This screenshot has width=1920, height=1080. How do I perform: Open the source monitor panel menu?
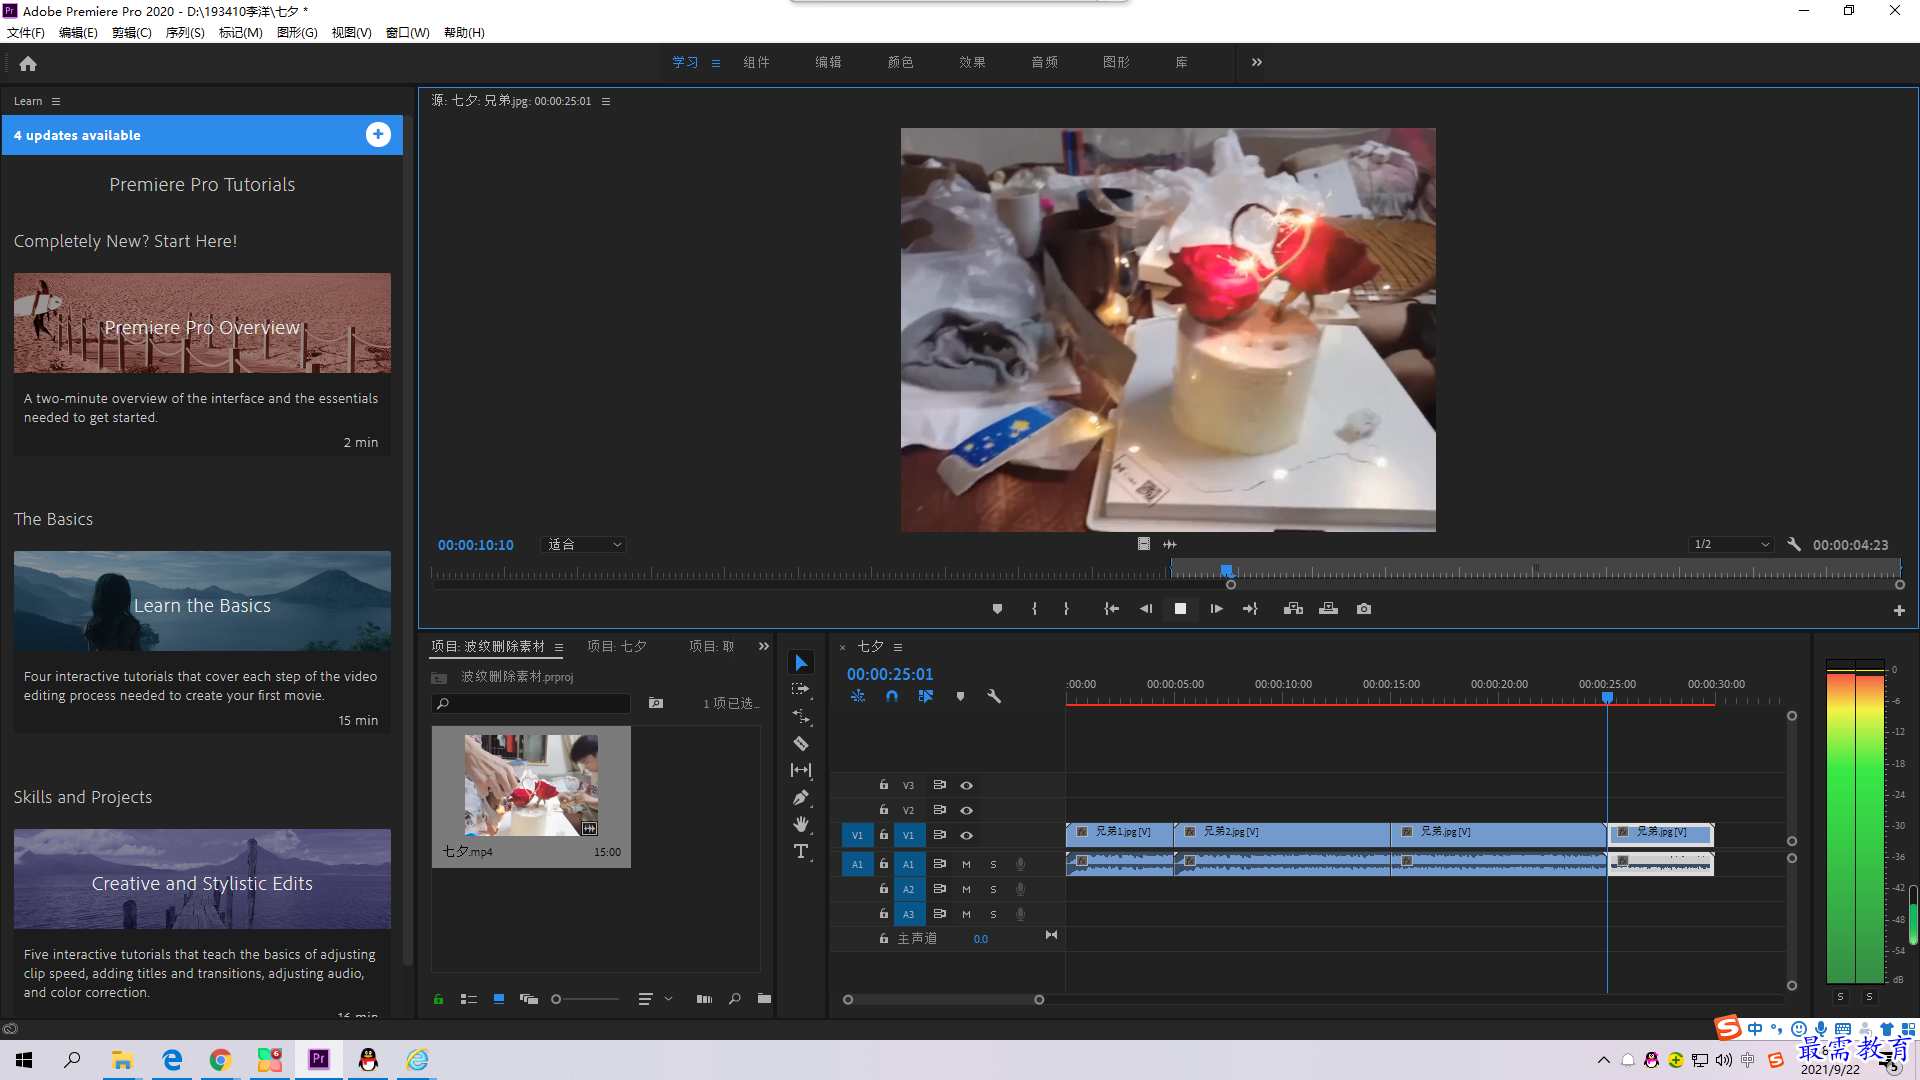point(605,101)
